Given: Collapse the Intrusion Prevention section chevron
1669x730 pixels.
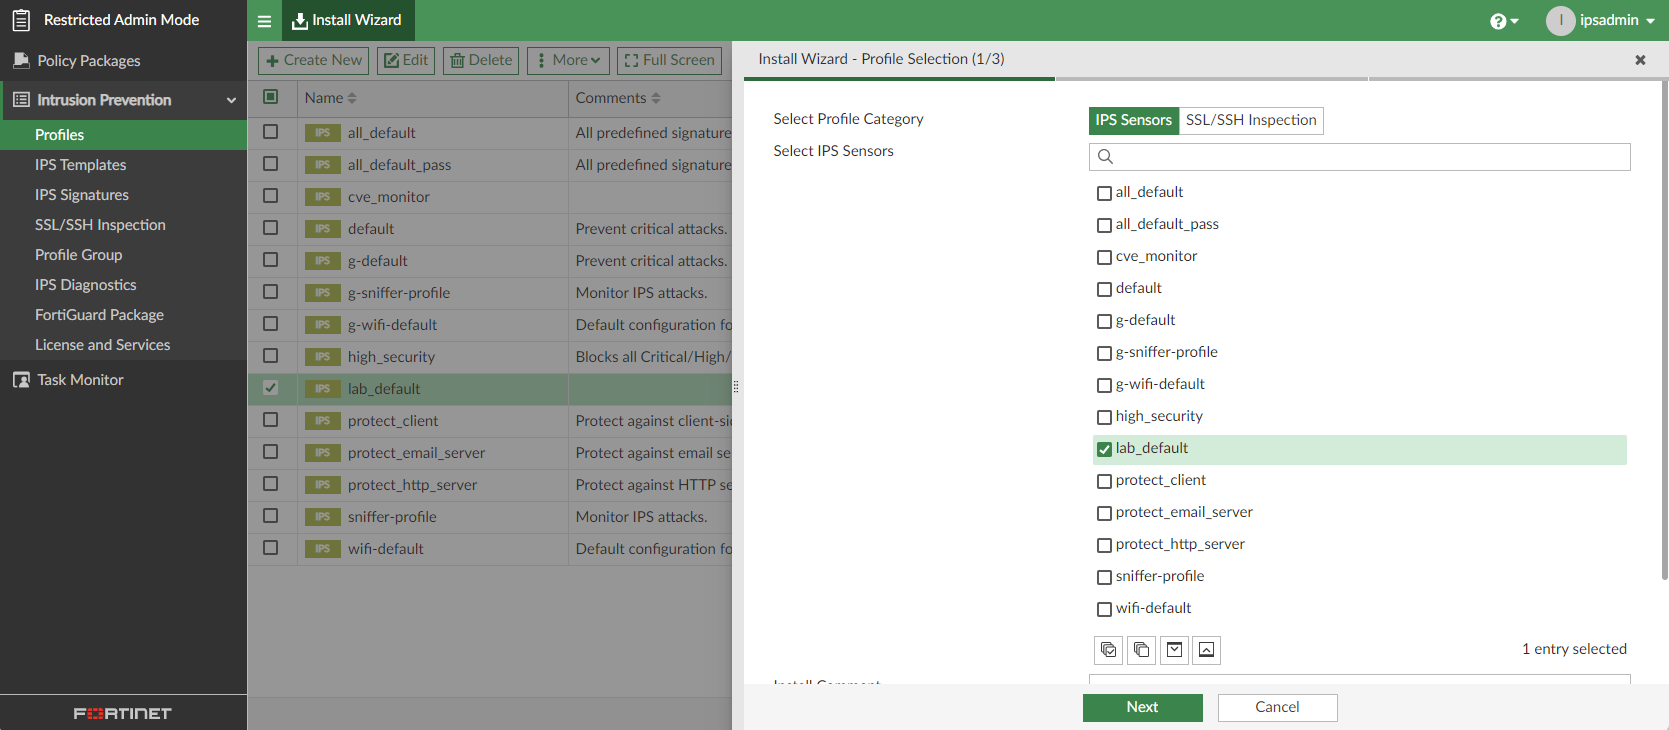Looking at the screenshot, I should [231, 100].
